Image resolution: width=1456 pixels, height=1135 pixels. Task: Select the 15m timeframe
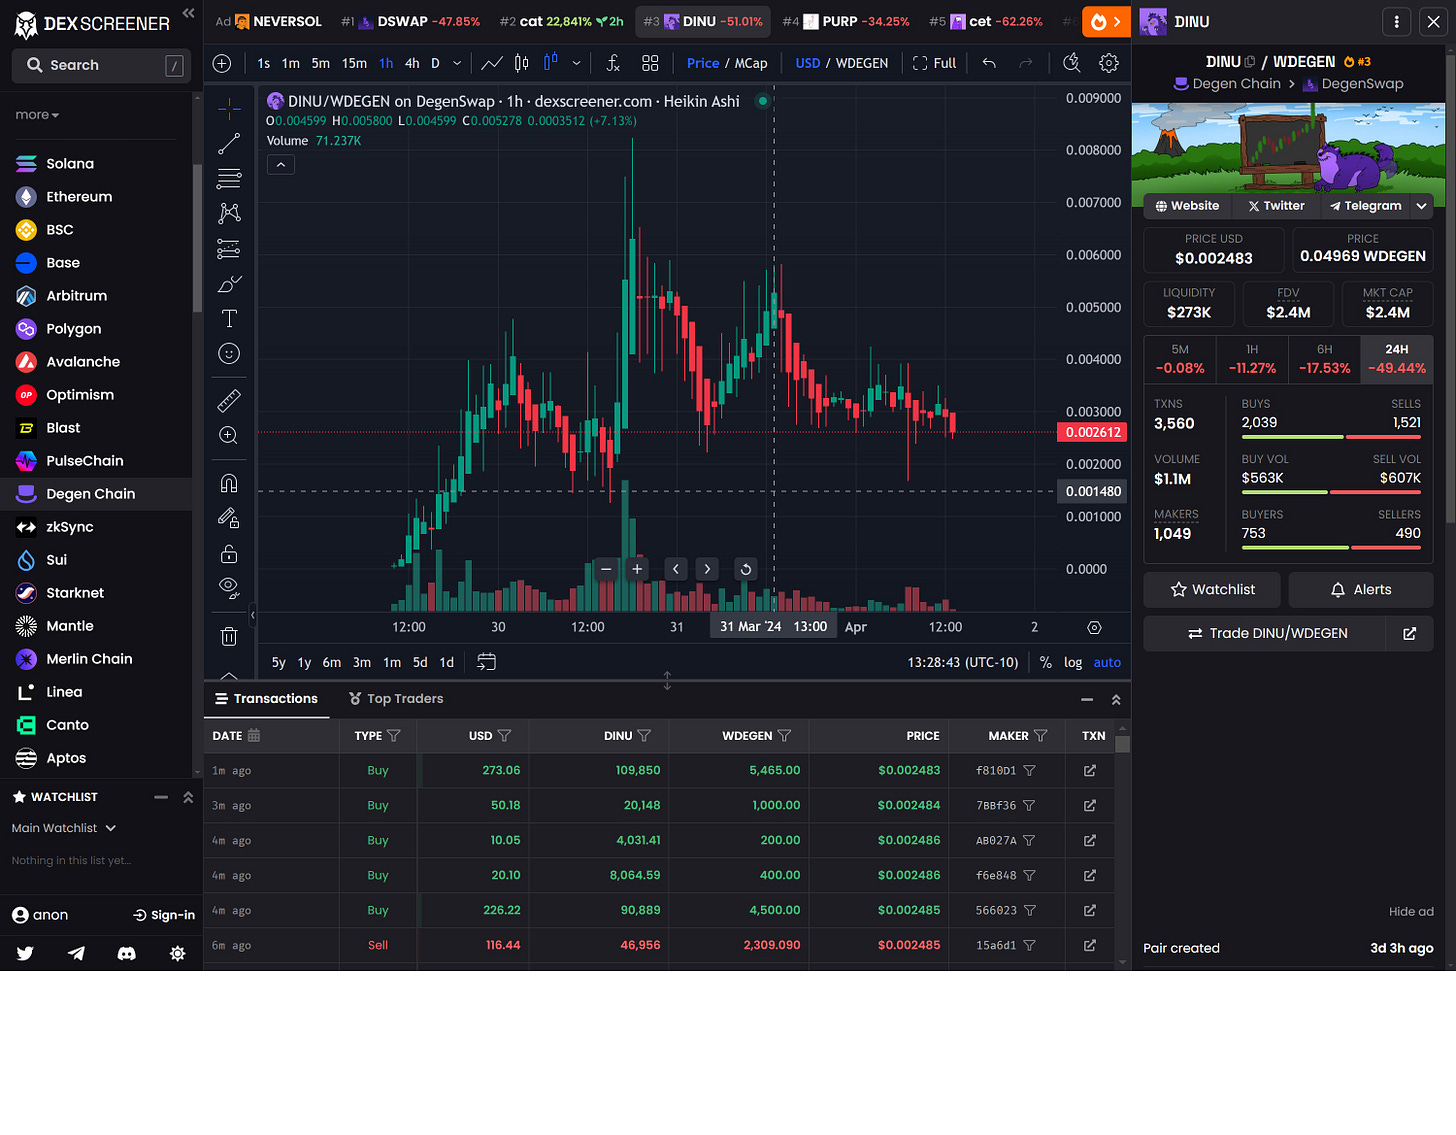354,63
